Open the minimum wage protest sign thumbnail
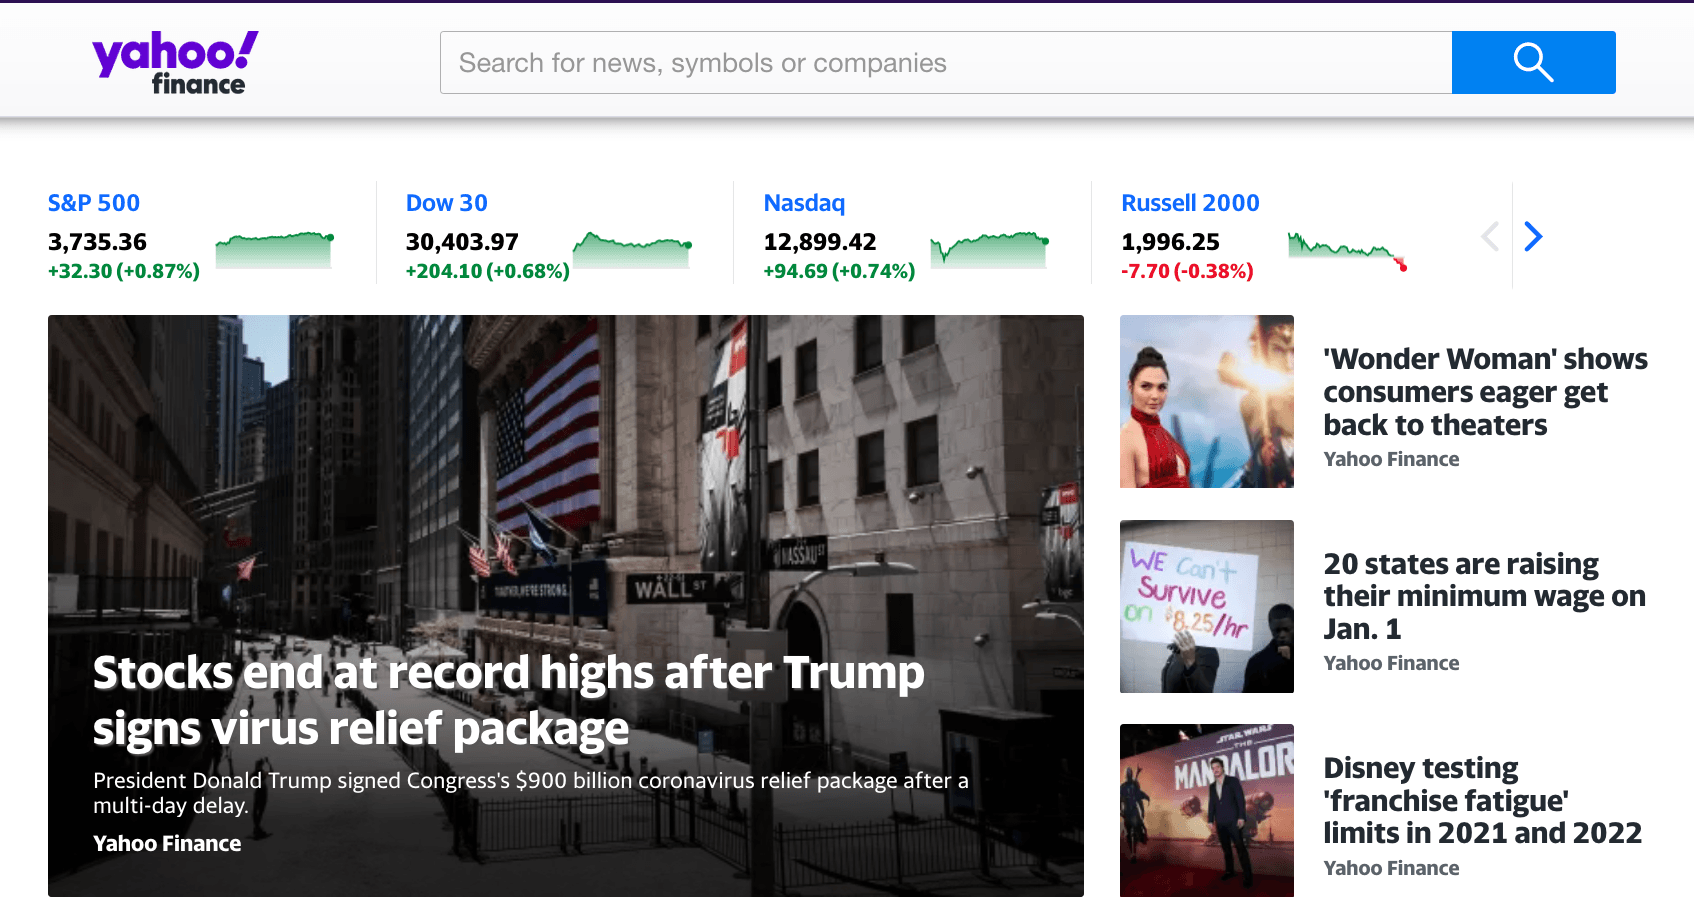This screenshot has width=1694, height=900. pyautogui.click(x=1207, y=606)
